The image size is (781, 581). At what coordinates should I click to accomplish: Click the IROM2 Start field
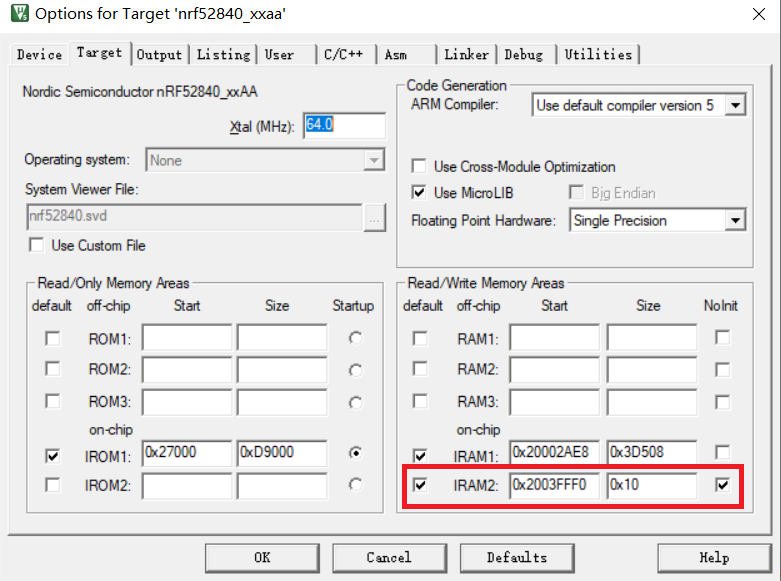187,485
